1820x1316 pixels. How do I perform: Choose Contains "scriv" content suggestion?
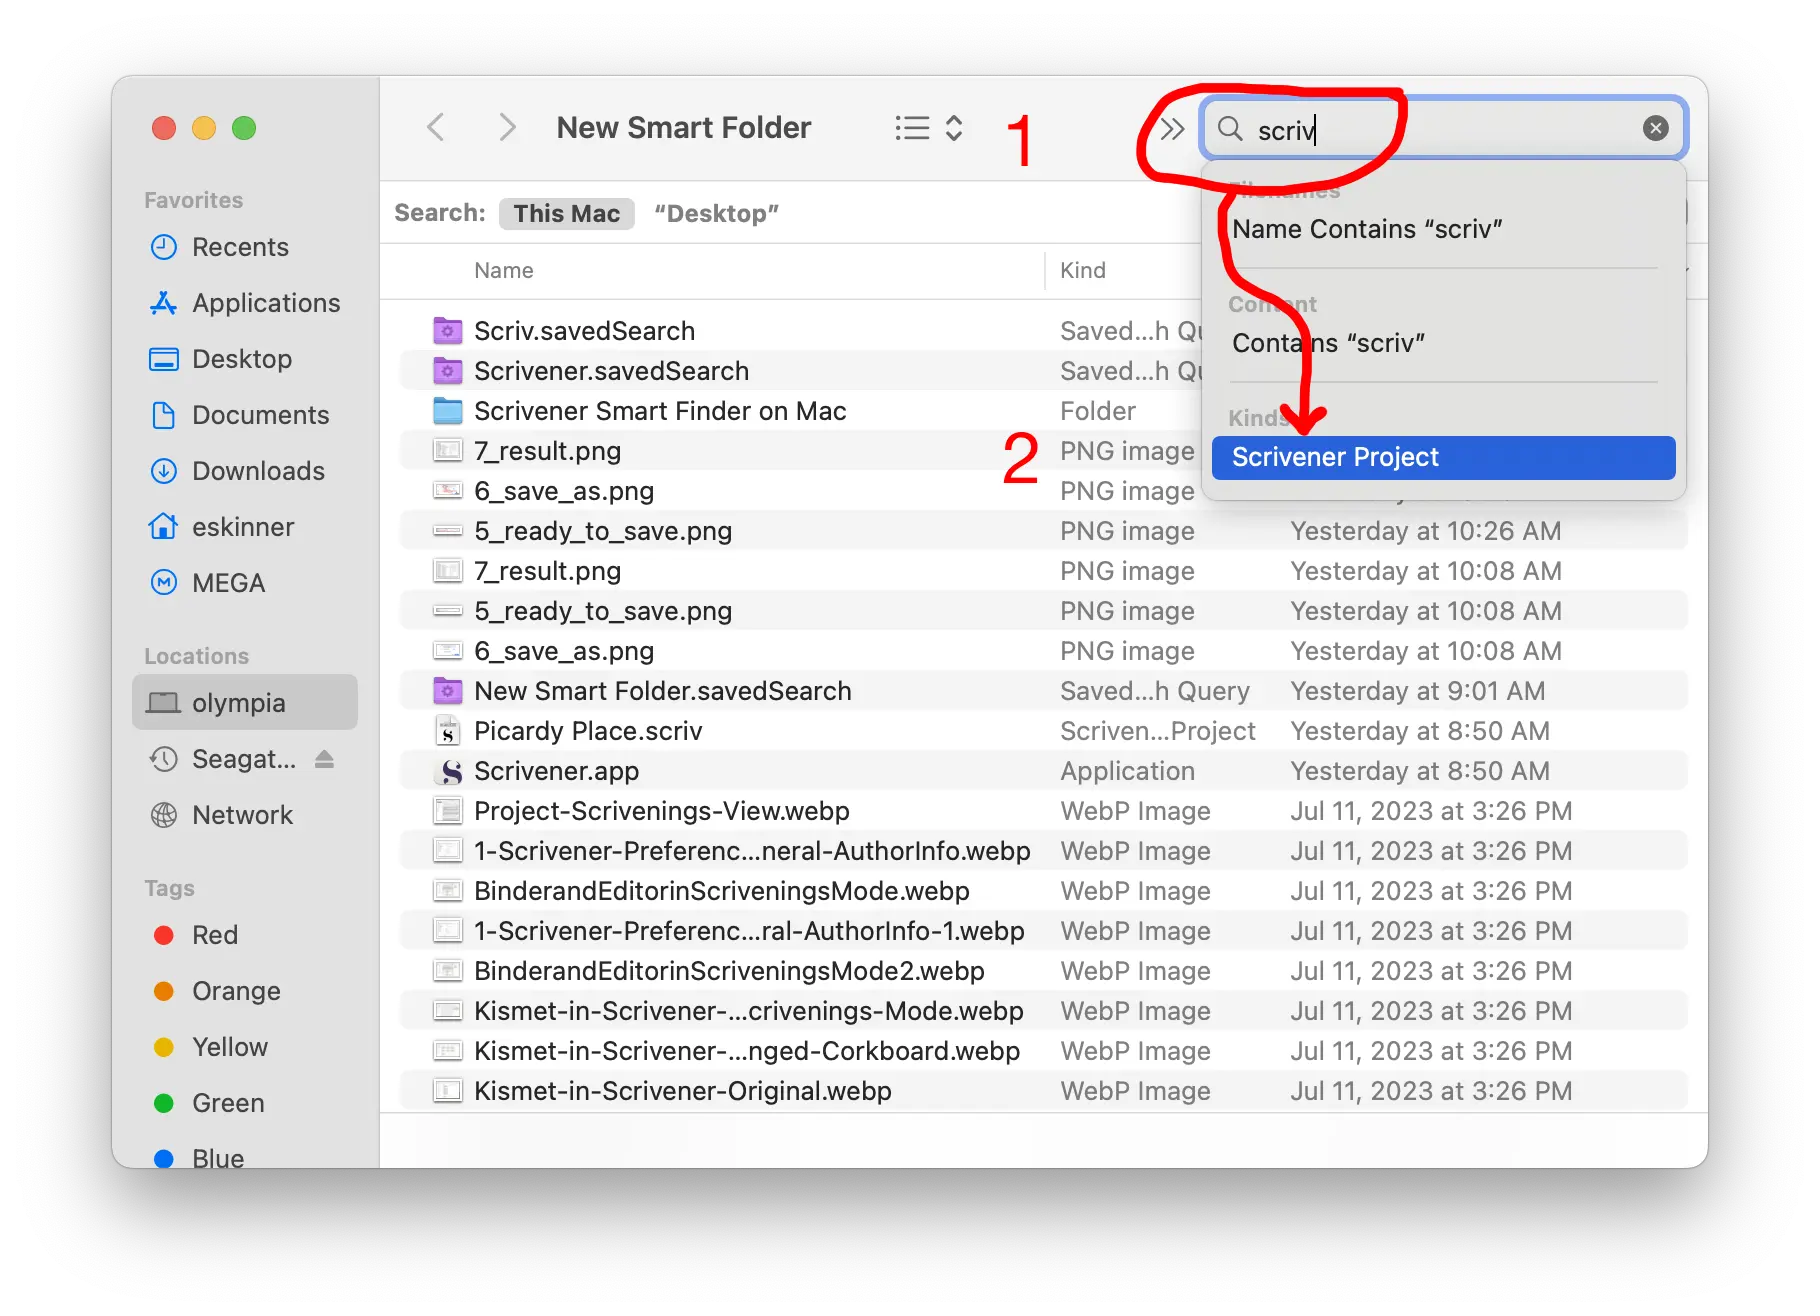pyautogui.click(x=1328, y=343)
